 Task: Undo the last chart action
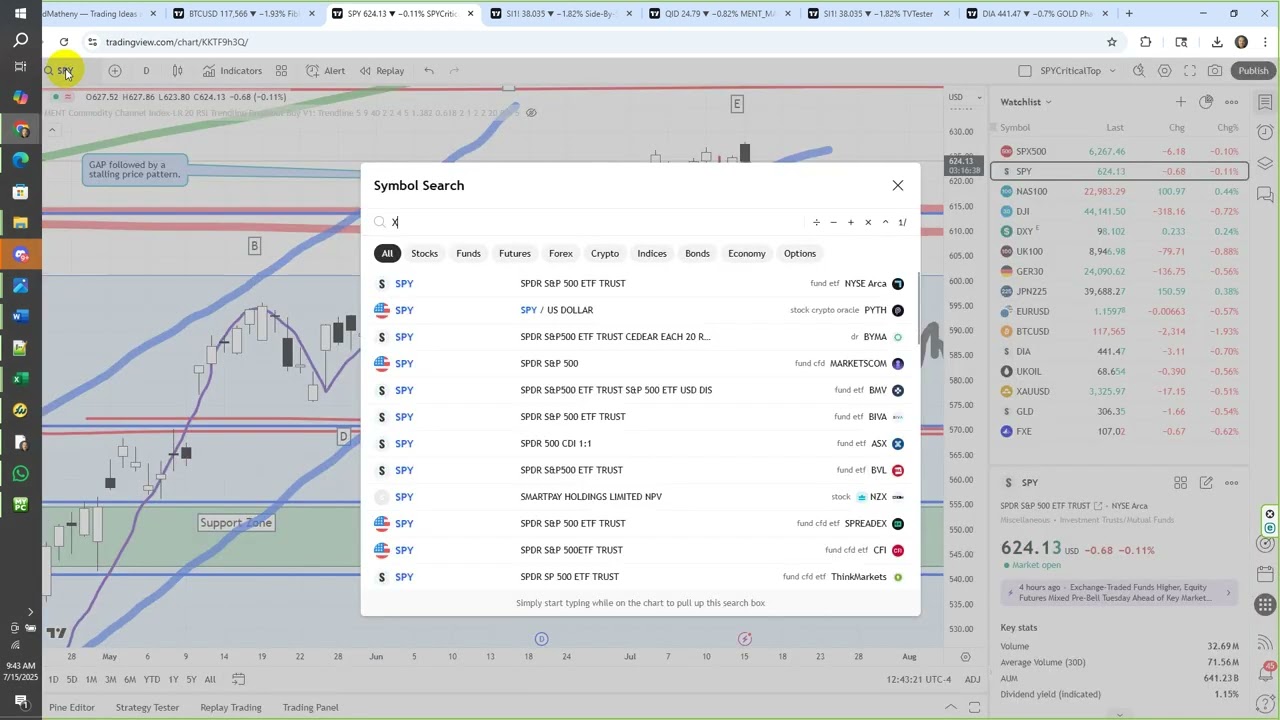pos(428,71)
